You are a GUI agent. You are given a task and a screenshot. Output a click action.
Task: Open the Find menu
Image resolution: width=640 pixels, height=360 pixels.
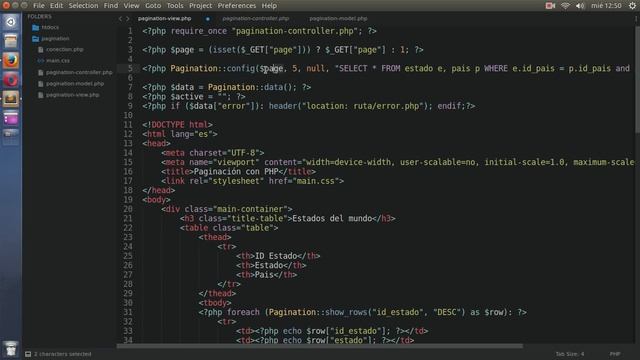[111, 6]
